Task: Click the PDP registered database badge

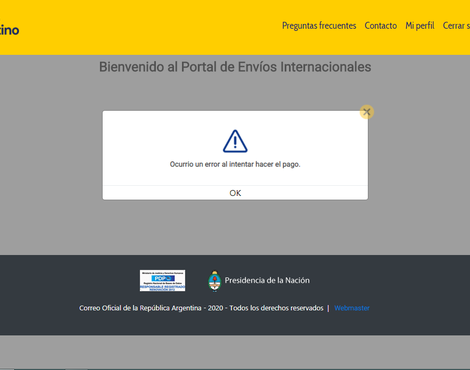Action: point(162,280)
